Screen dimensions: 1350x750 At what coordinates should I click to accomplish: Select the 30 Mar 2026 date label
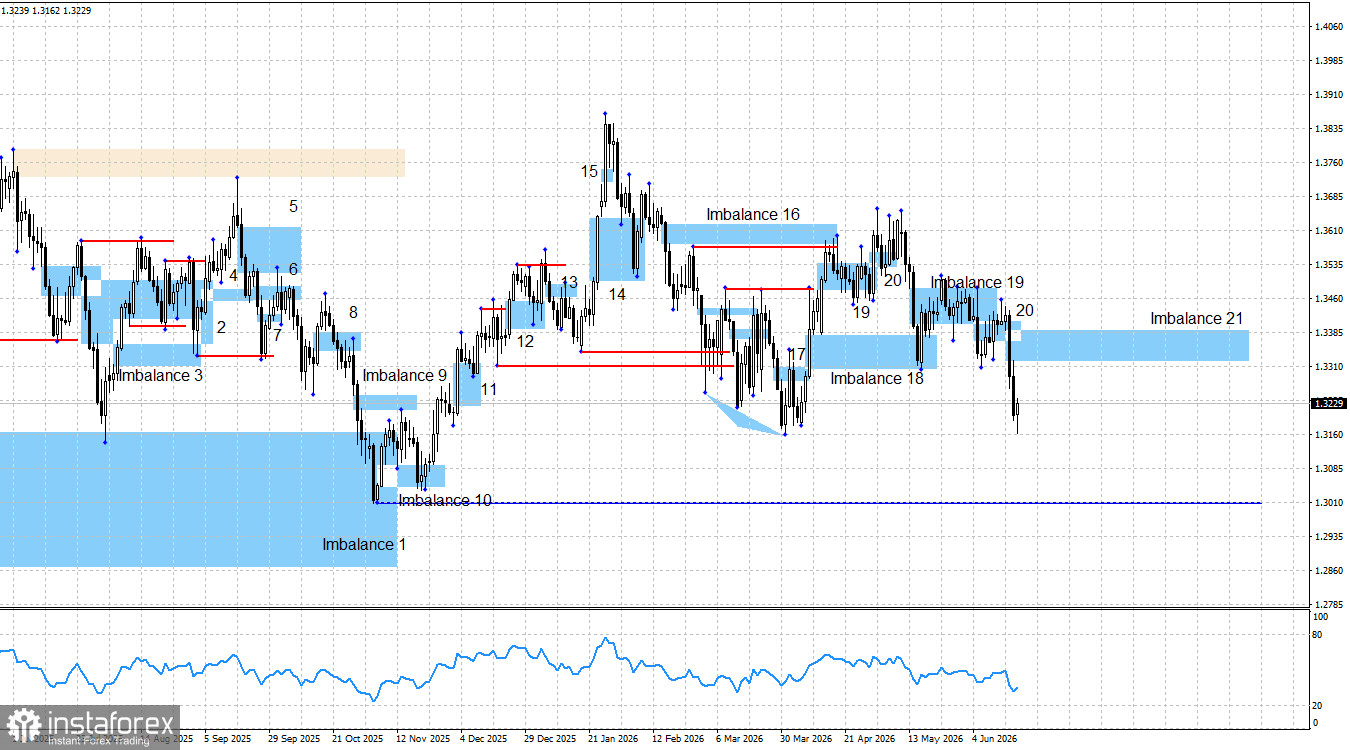click(806, 739)
